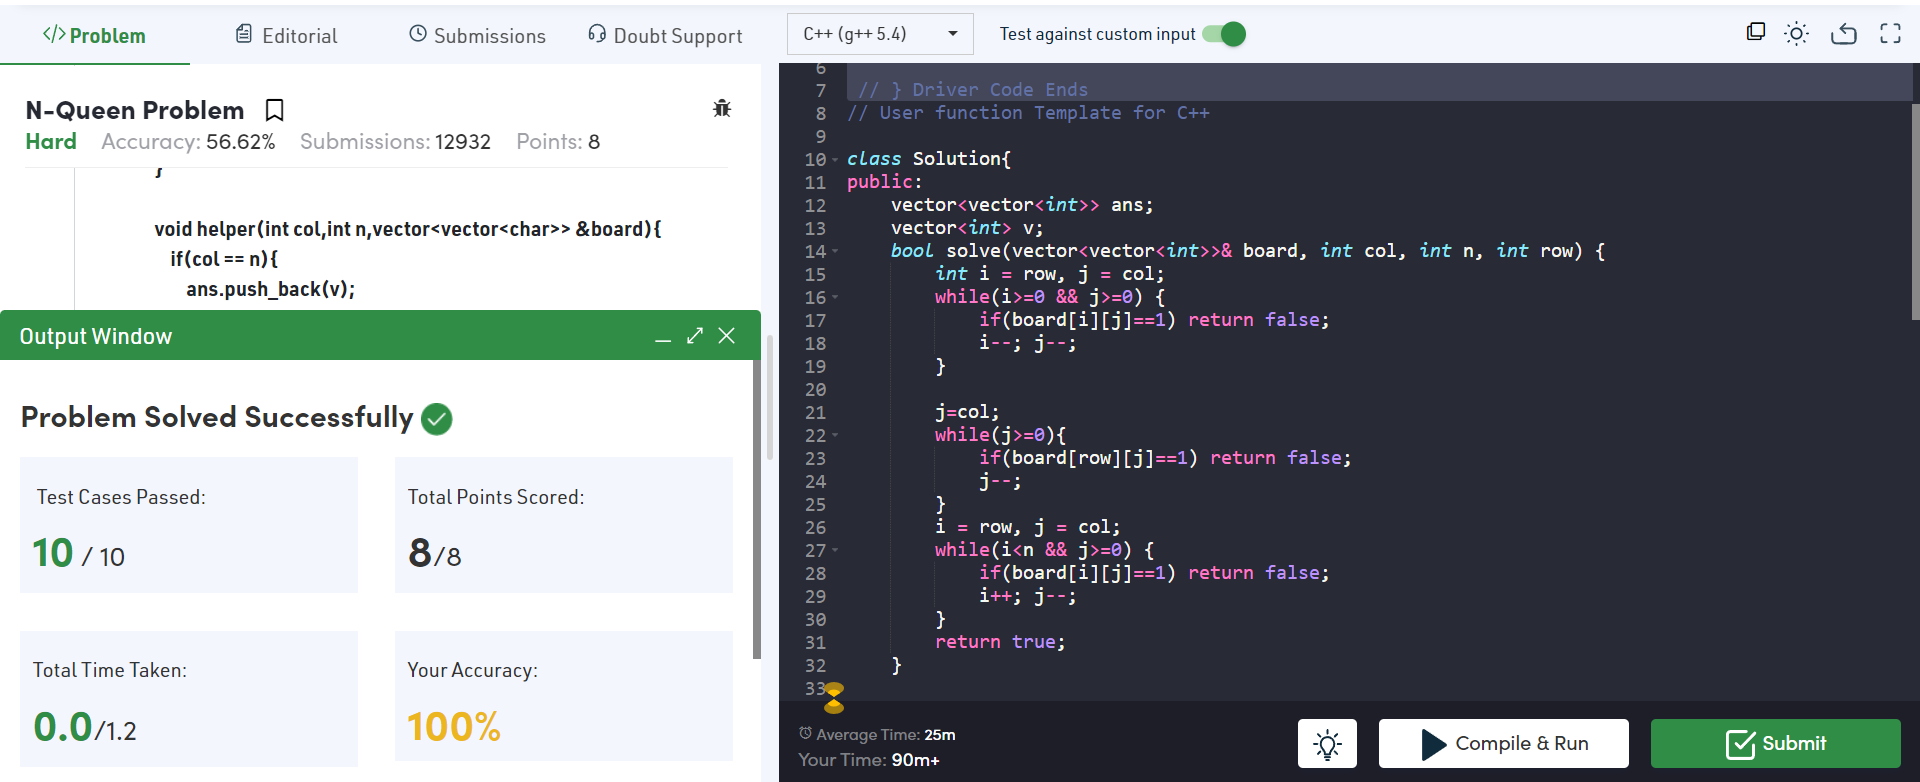Viewport: 1920px width, 782px height.
Task: Collapse code fold at line 14
Action: click(835, 252)
